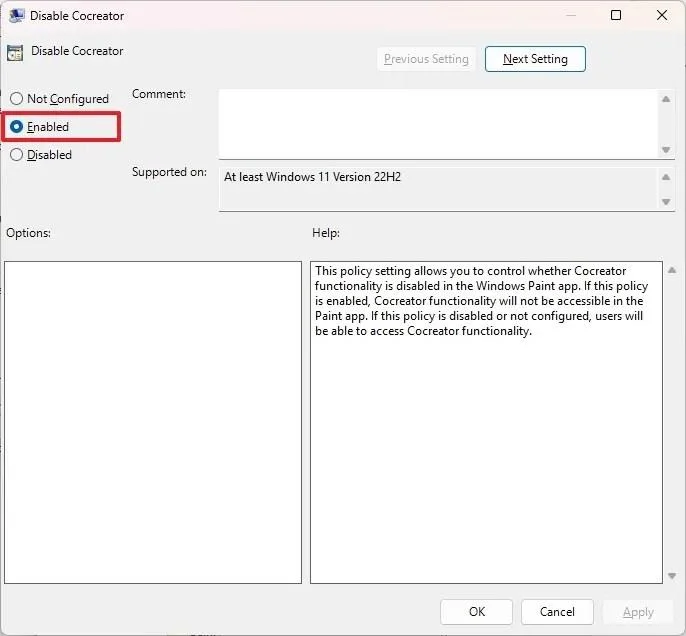Go to the Next Setting
Viewport: 686px width, 636px height.
(x=535, y=59)
